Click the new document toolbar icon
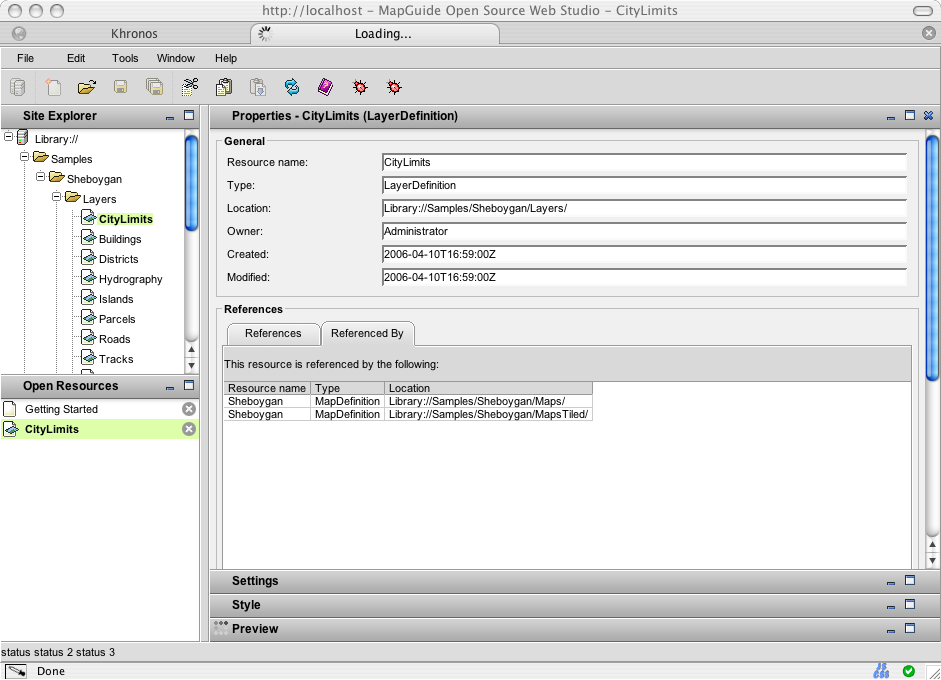 coord(52,87)
